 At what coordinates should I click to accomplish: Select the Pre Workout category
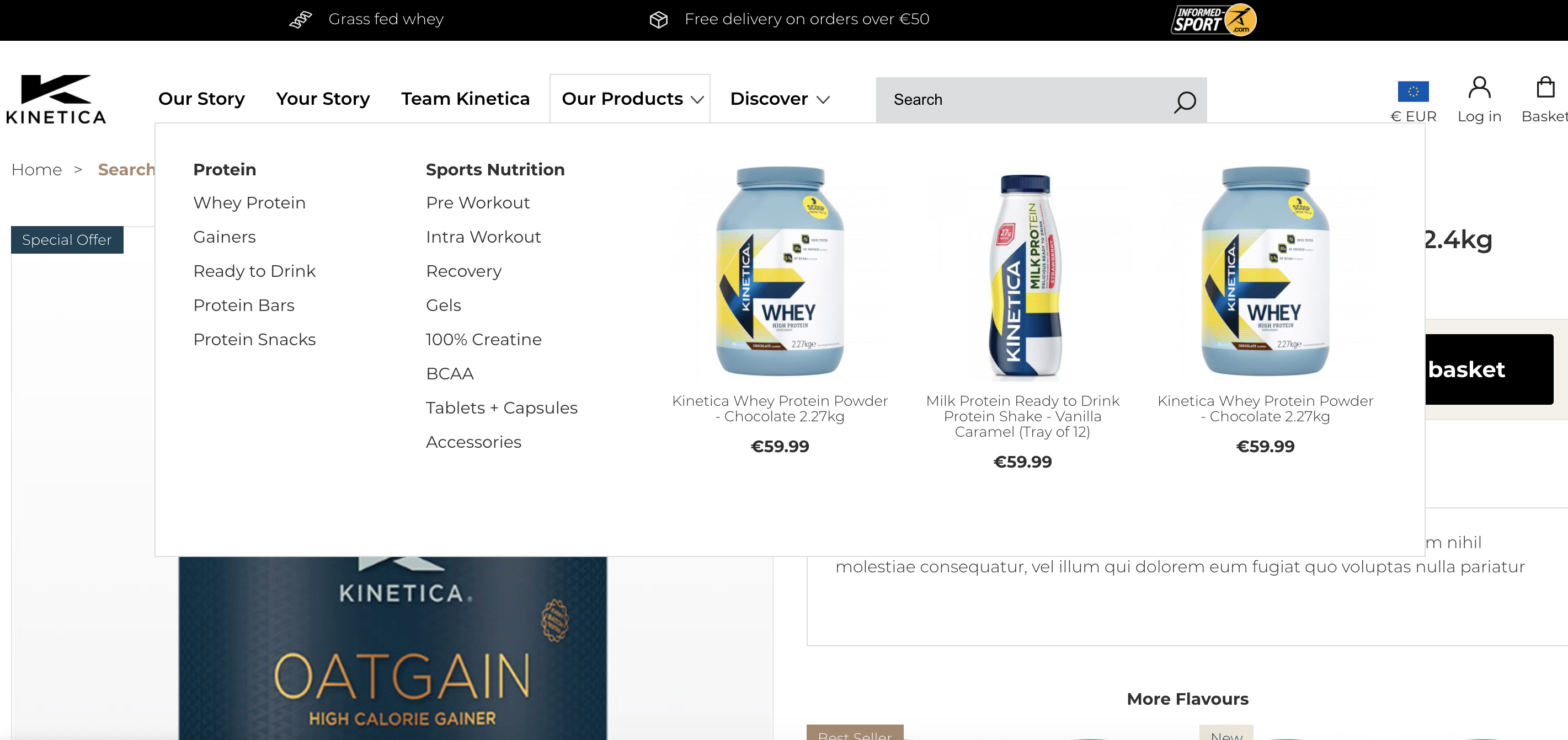click(477, 203)
